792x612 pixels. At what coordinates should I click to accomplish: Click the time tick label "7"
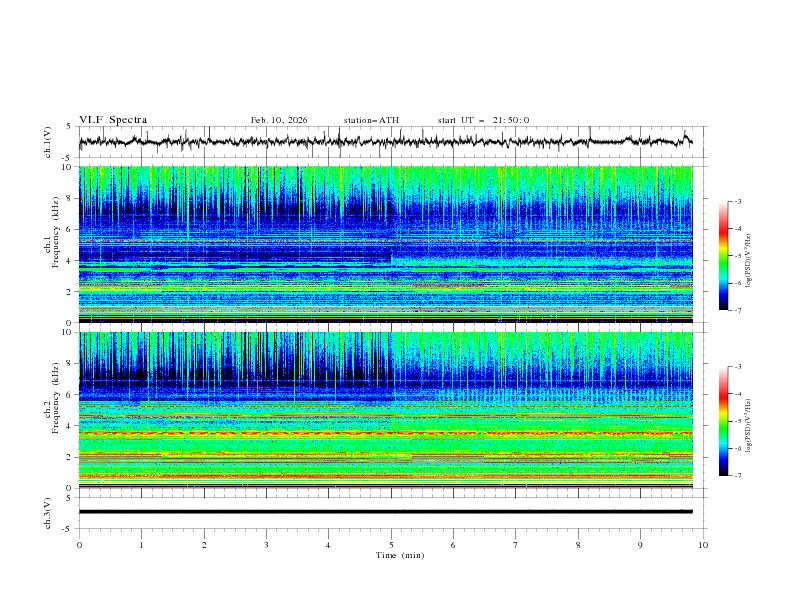(516, 545)
